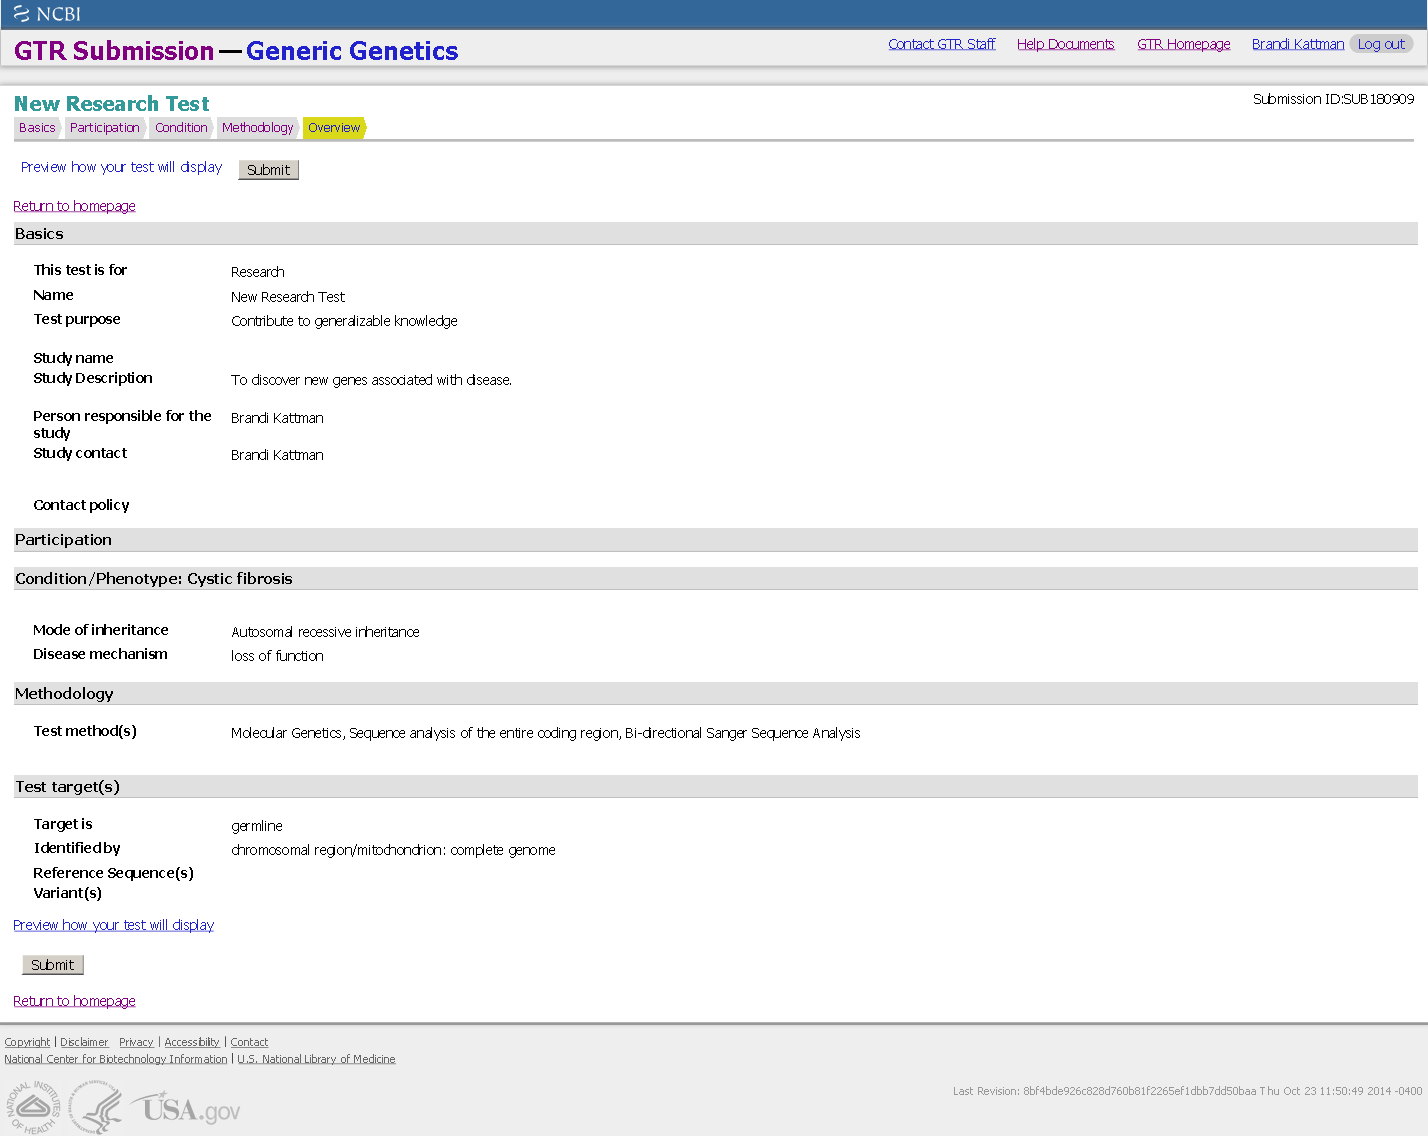Click the New Research Test heading
1428x1136 pixels.
tap(112, 104)
